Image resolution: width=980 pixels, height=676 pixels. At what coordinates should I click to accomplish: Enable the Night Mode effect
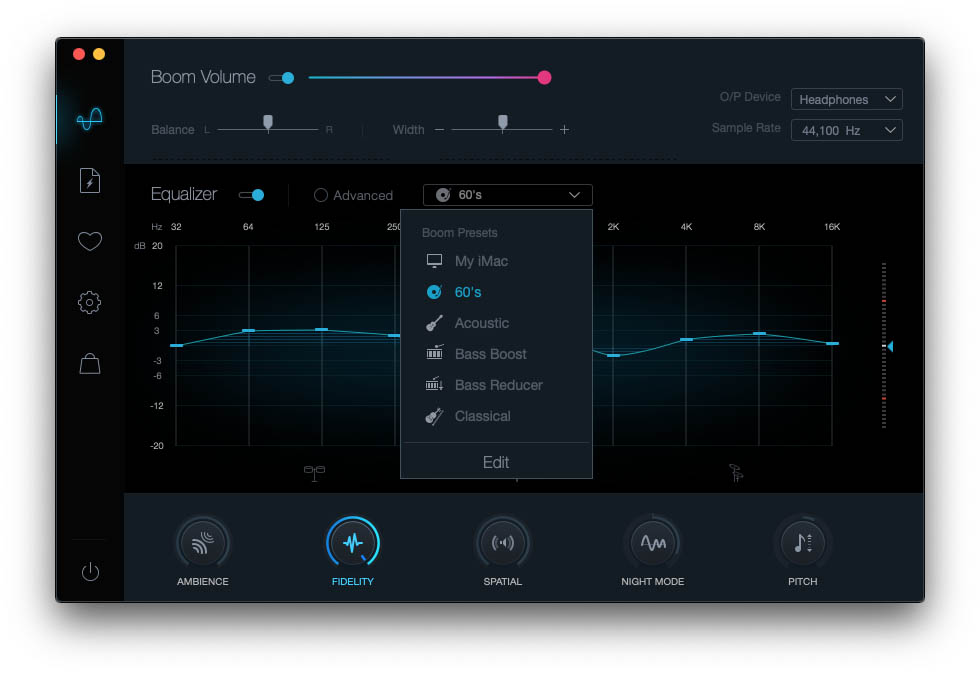[653, 543]
